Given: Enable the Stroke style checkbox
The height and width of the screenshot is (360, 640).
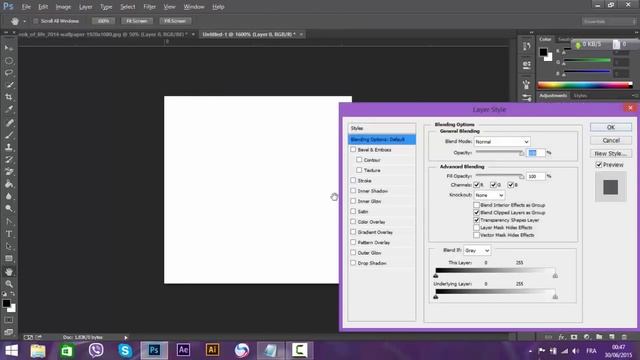Looking at the screenshot, I should tap(353, 180).
